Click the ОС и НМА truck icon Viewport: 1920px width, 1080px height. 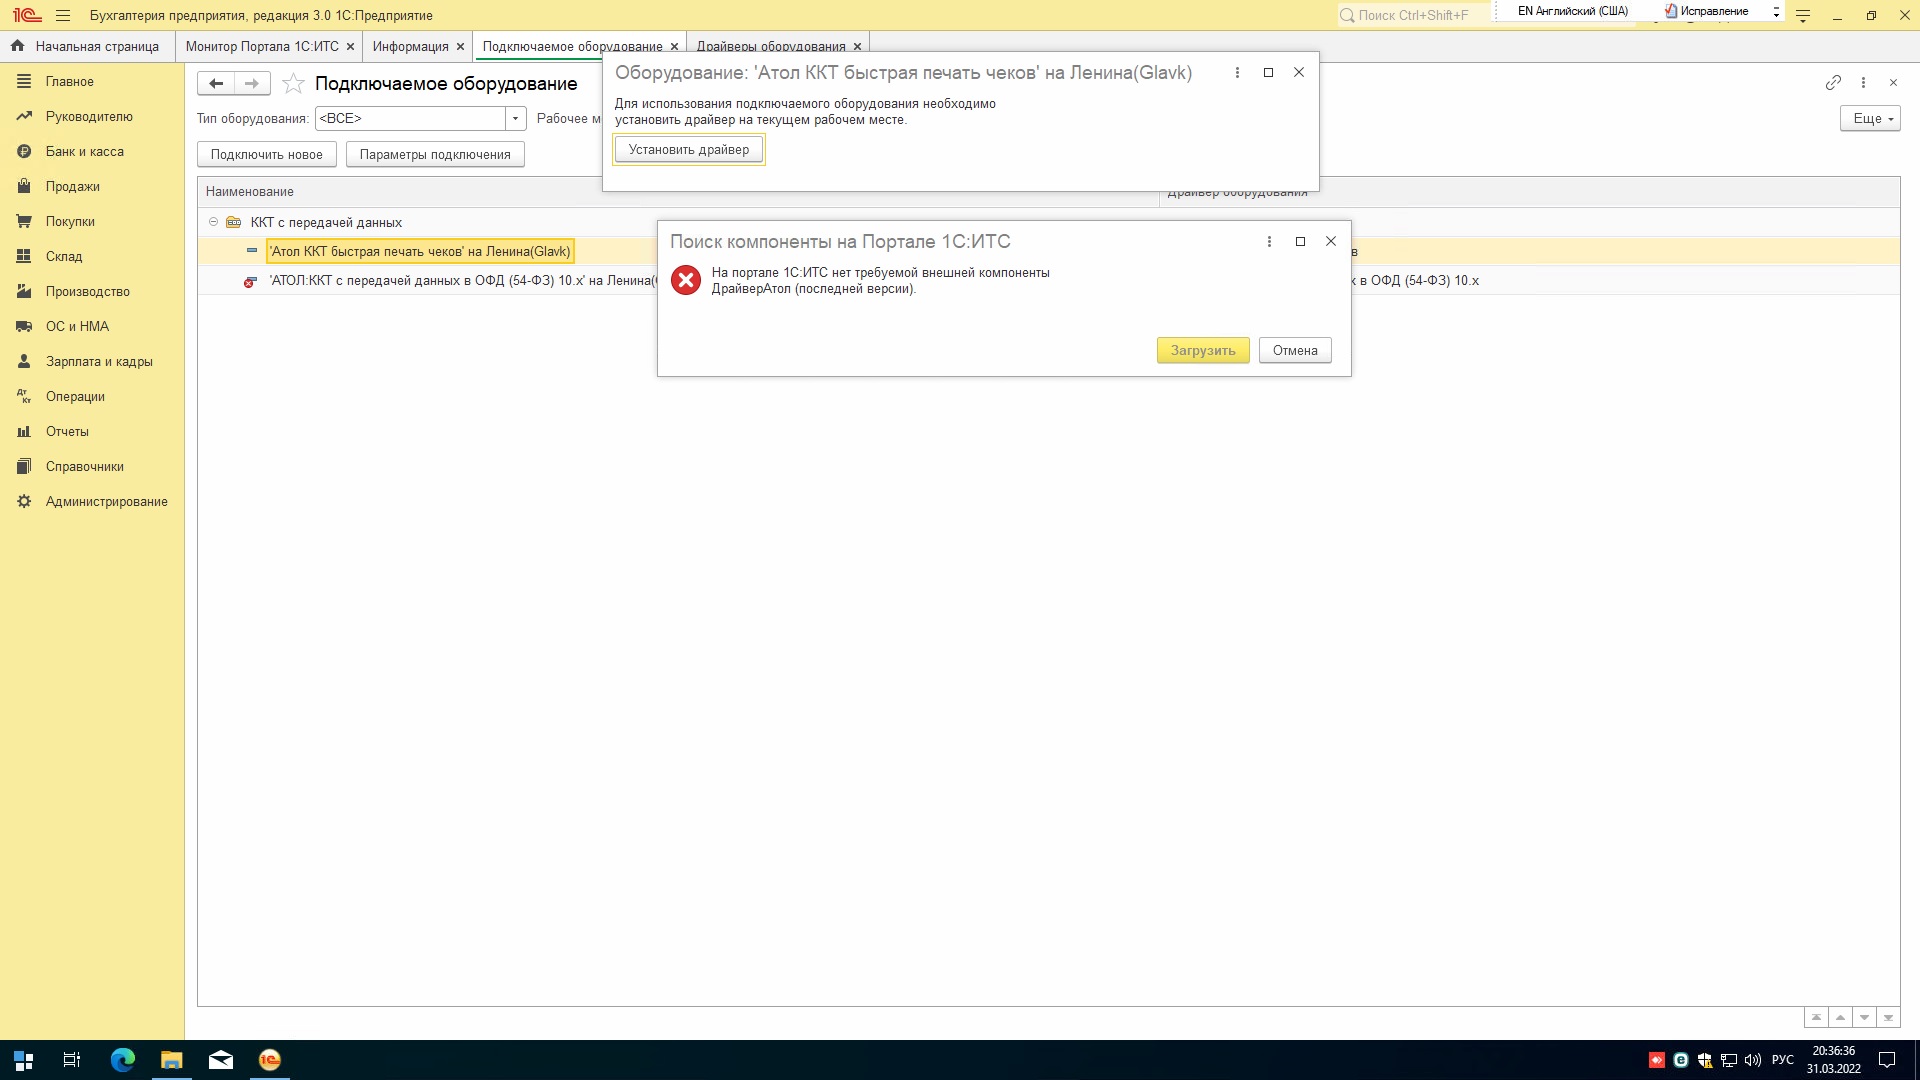tap(24, 326)
